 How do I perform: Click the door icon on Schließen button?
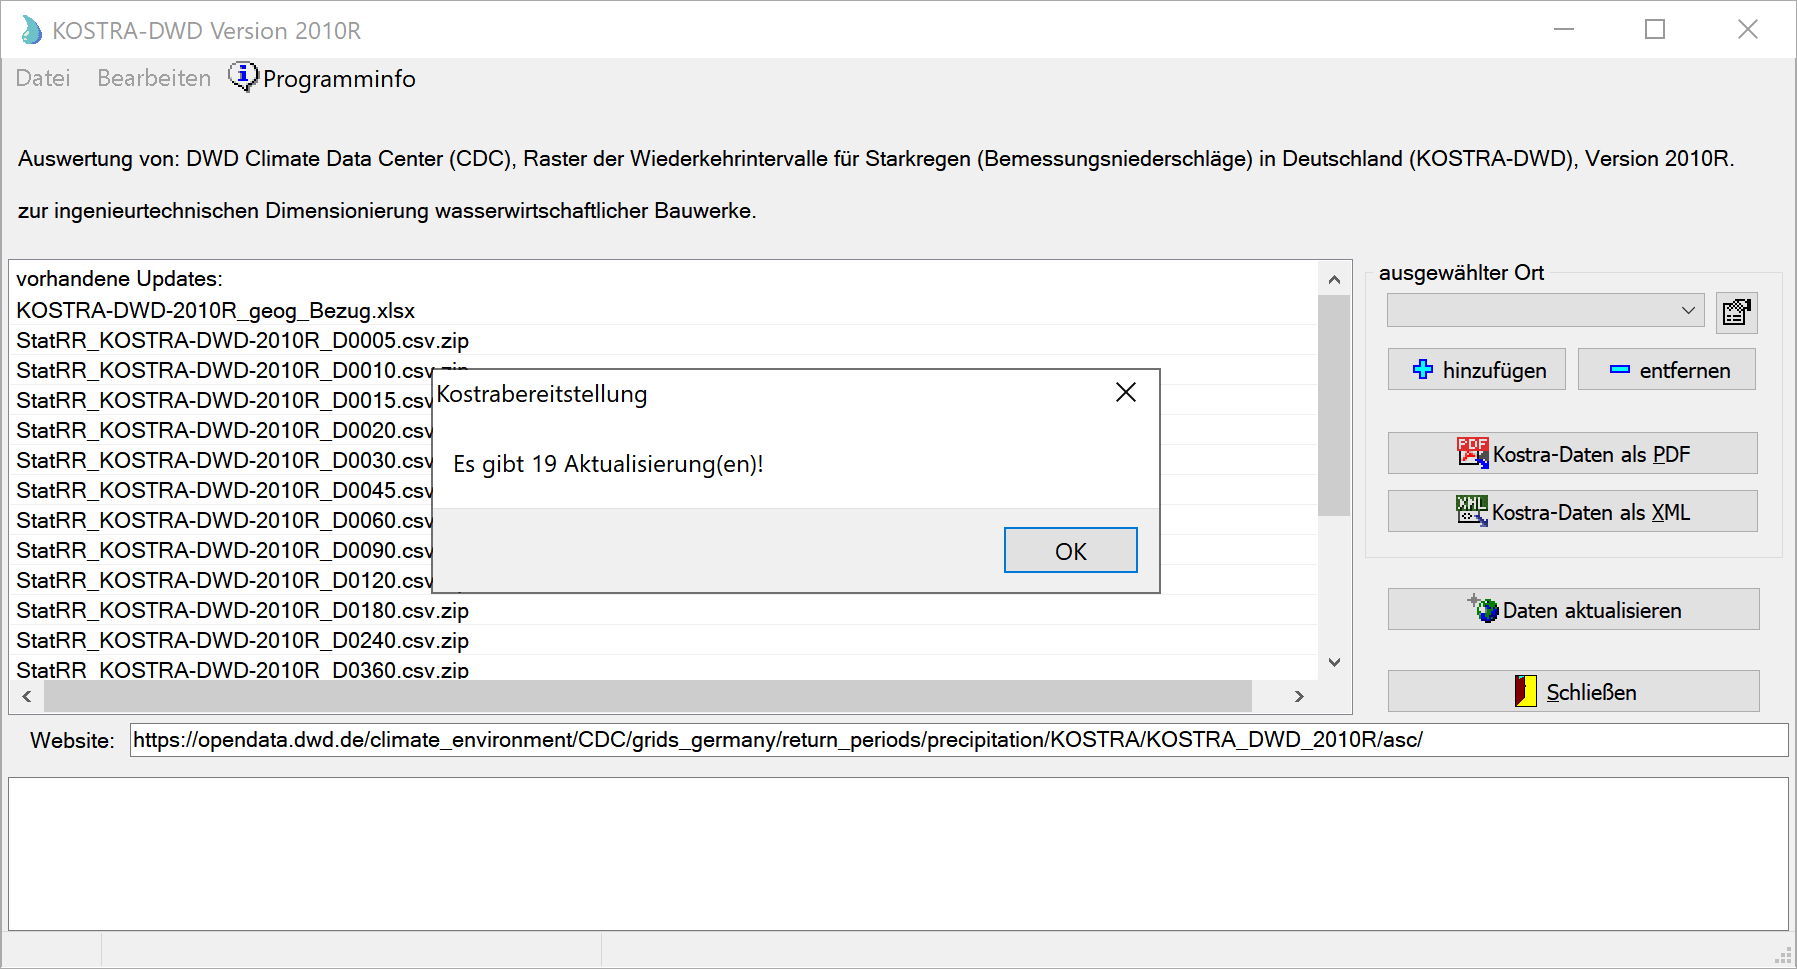point(1525,691)
